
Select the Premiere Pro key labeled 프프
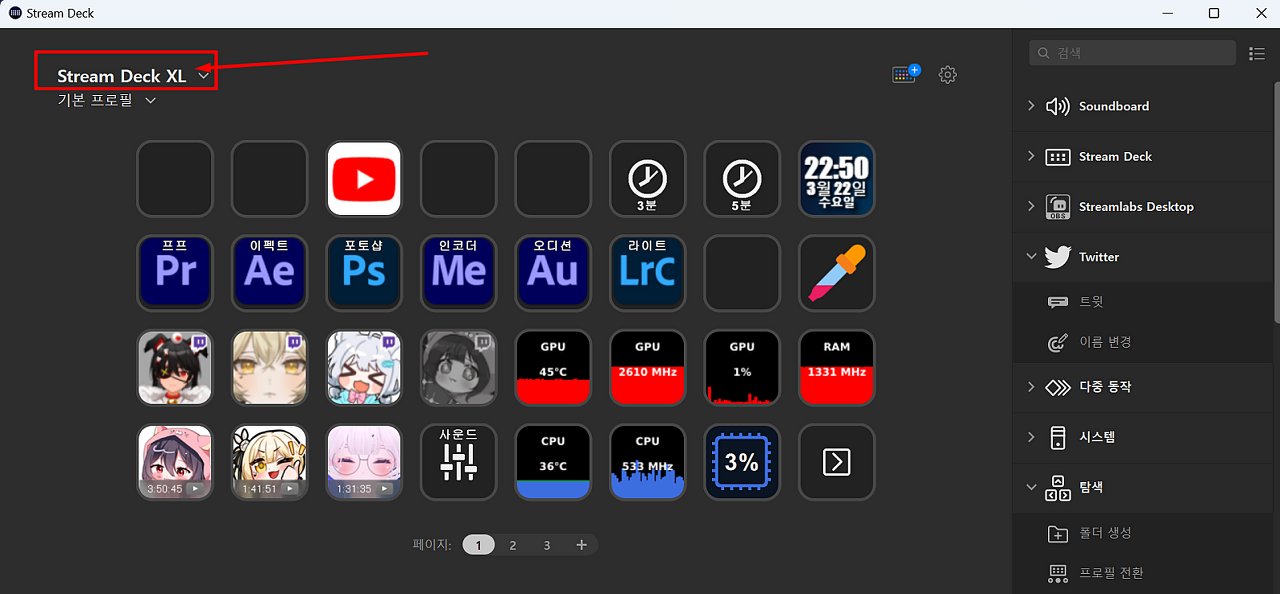coord(175,273)
